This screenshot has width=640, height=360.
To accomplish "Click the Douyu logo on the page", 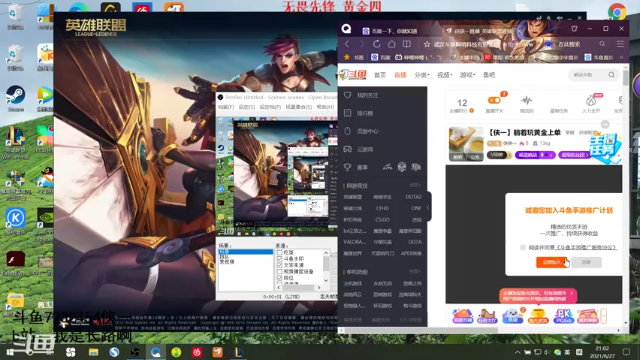I will click(353, 75).
